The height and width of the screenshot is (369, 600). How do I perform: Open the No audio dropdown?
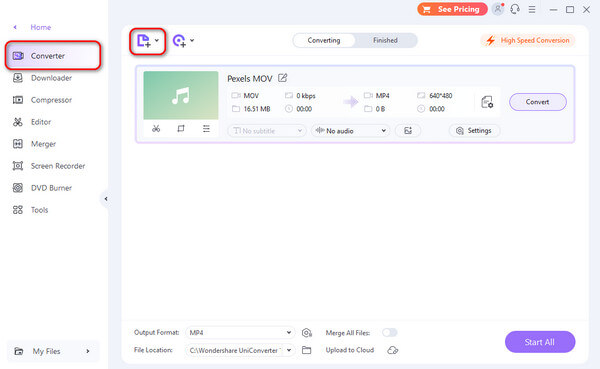[351, 131]
